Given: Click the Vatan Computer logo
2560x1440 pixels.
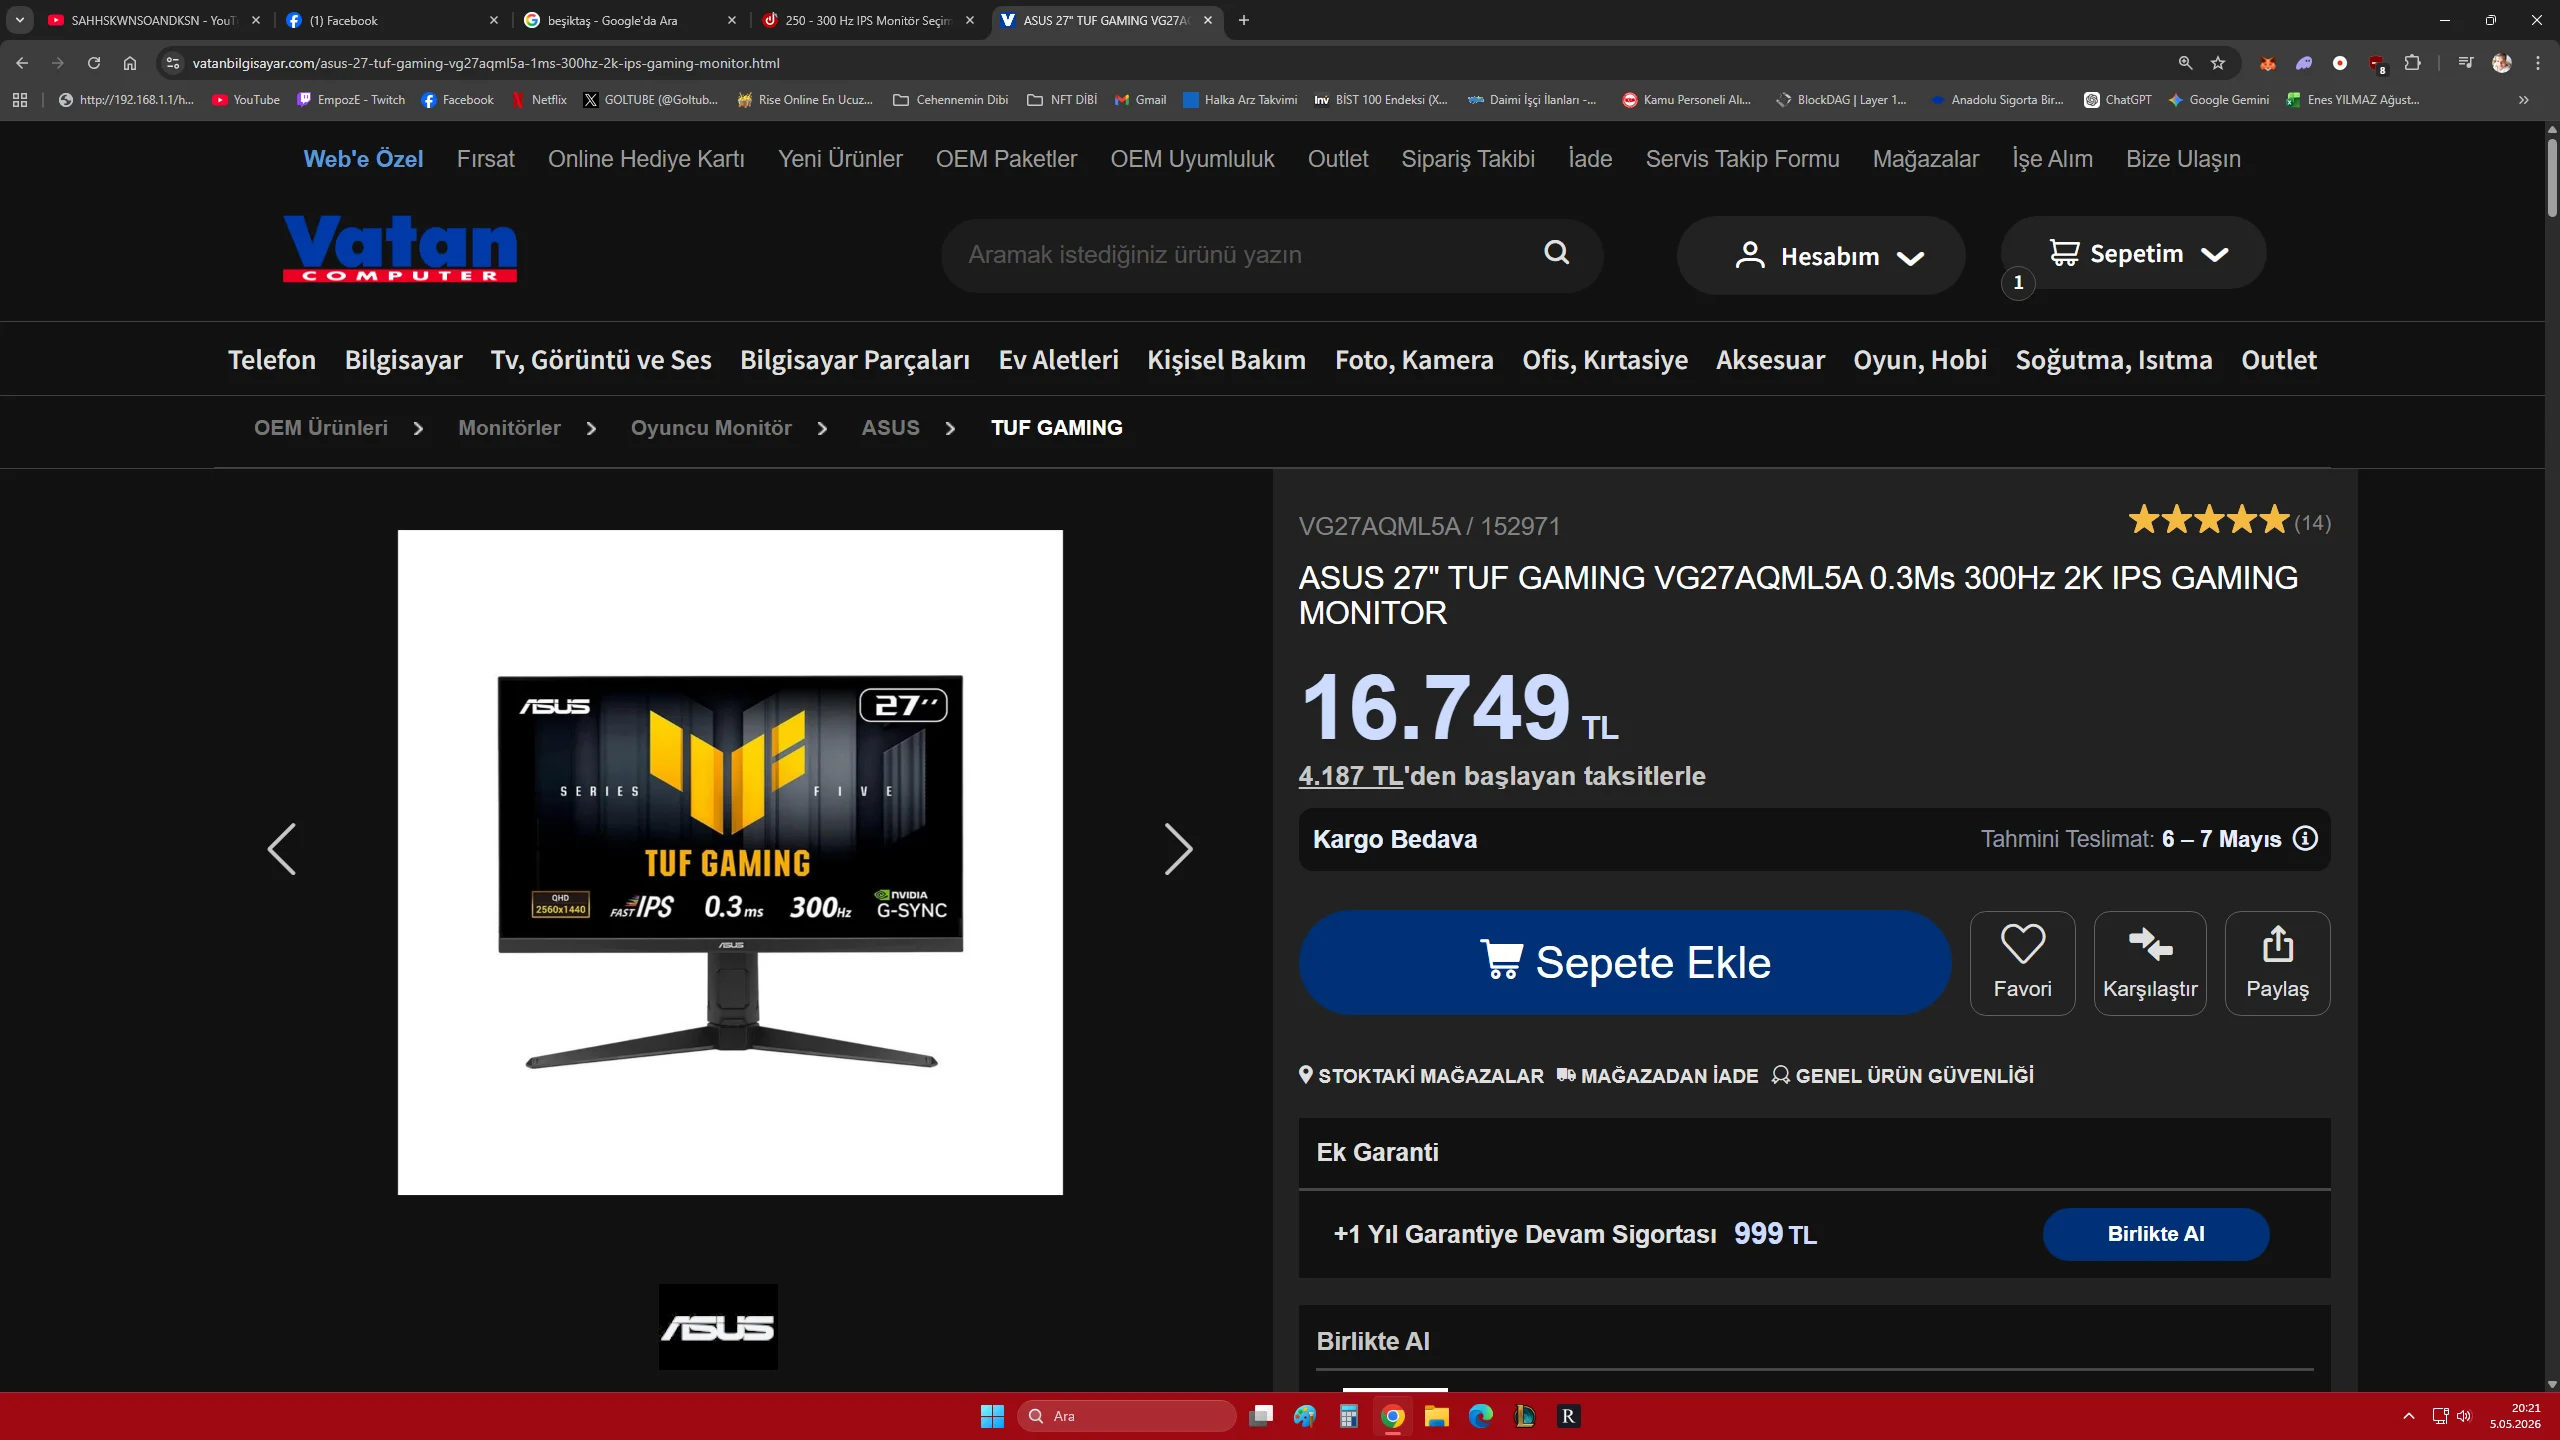Looking at the screenshot, I should click(x=400, y=249).
